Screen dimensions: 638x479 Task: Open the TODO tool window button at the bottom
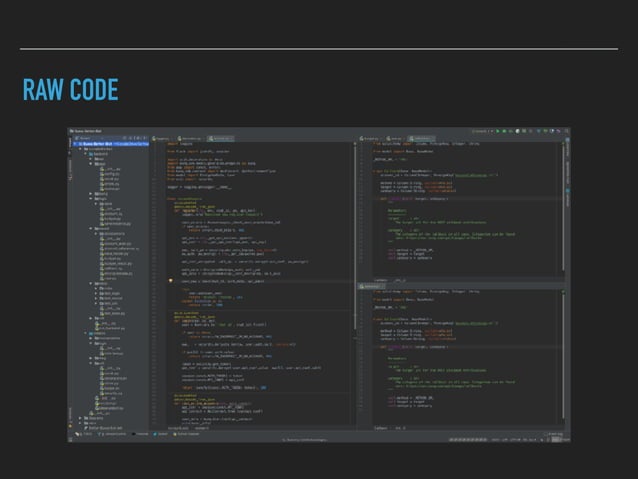pos(84,434)
